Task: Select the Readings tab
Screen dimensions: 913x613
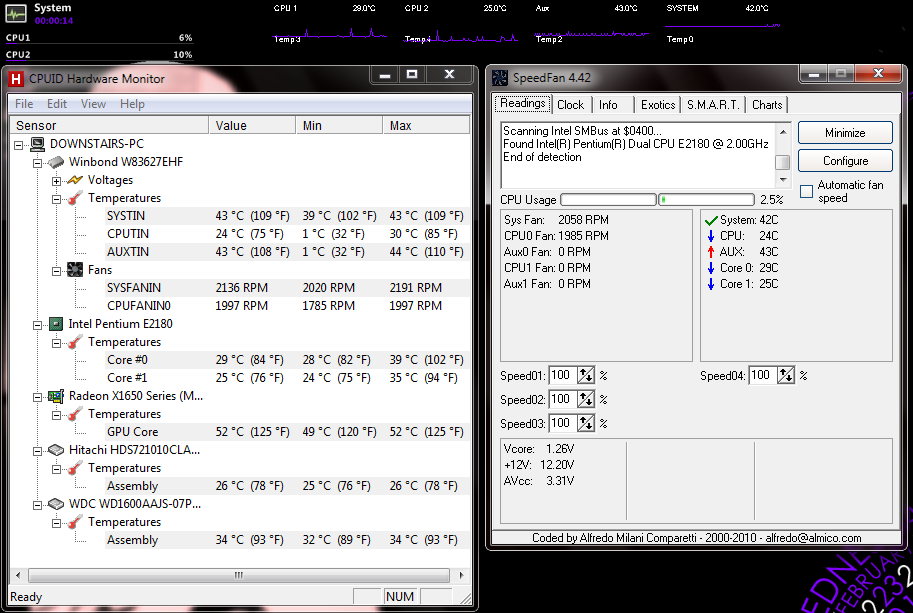Action: [x=523, y=104]
